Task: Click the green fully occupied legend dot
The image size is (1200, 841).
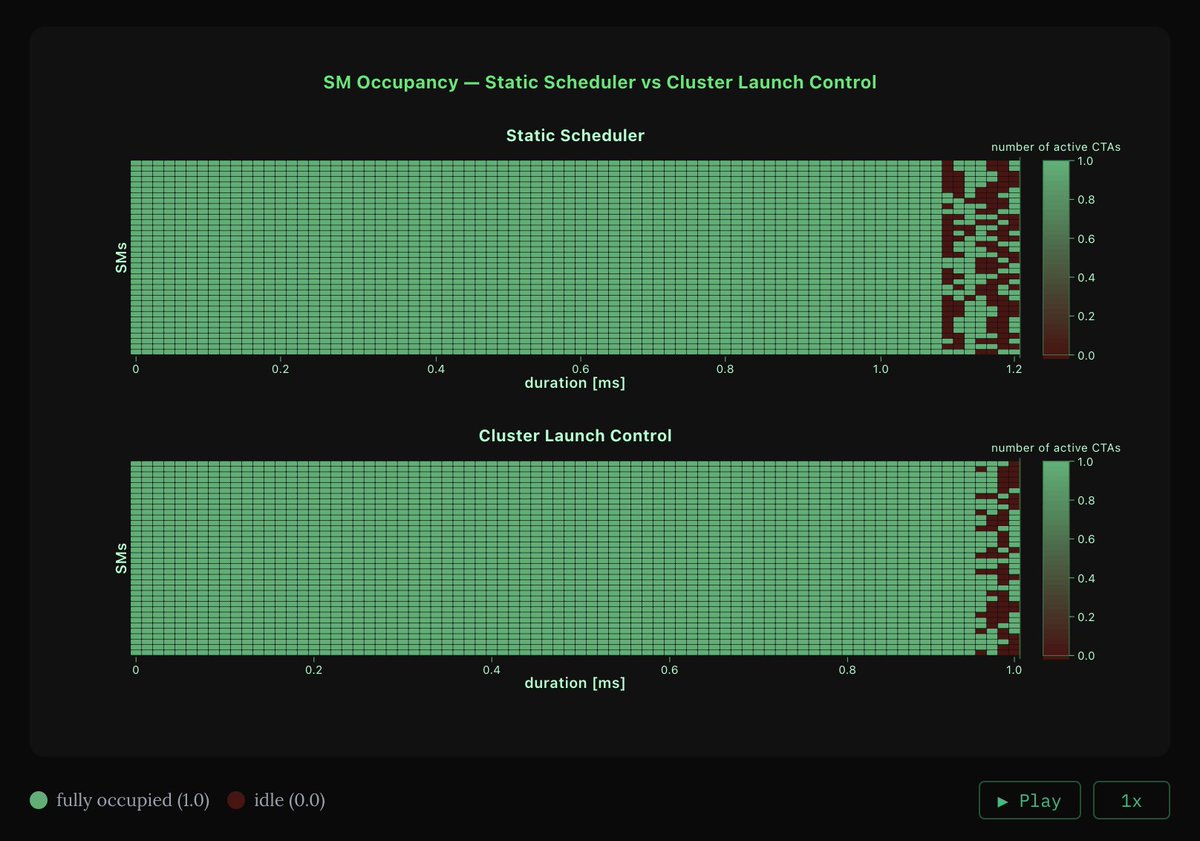Action: coord(39,800)
